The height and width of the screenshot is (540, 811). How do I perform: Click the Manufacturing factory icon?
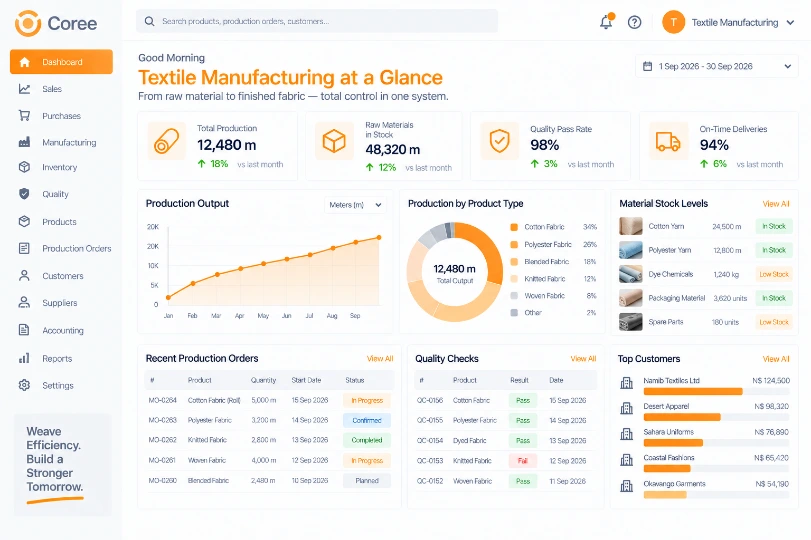click(x=24, y=142)
